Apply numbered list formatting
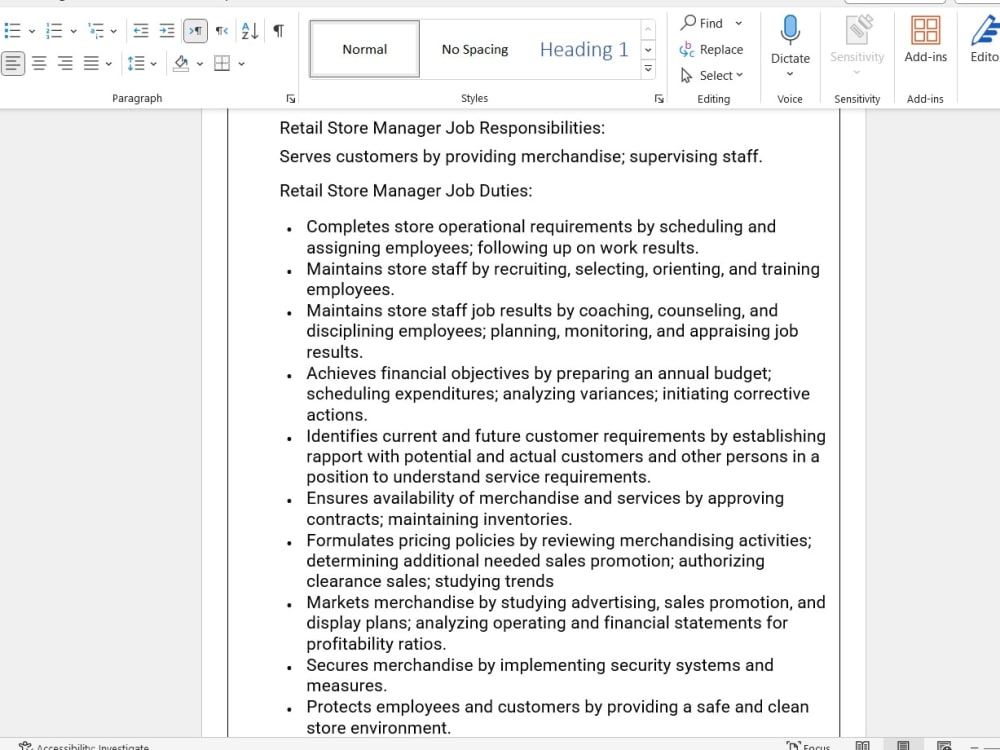Image resolution: width=1000 pixels, height=750 pixels. 52,30
